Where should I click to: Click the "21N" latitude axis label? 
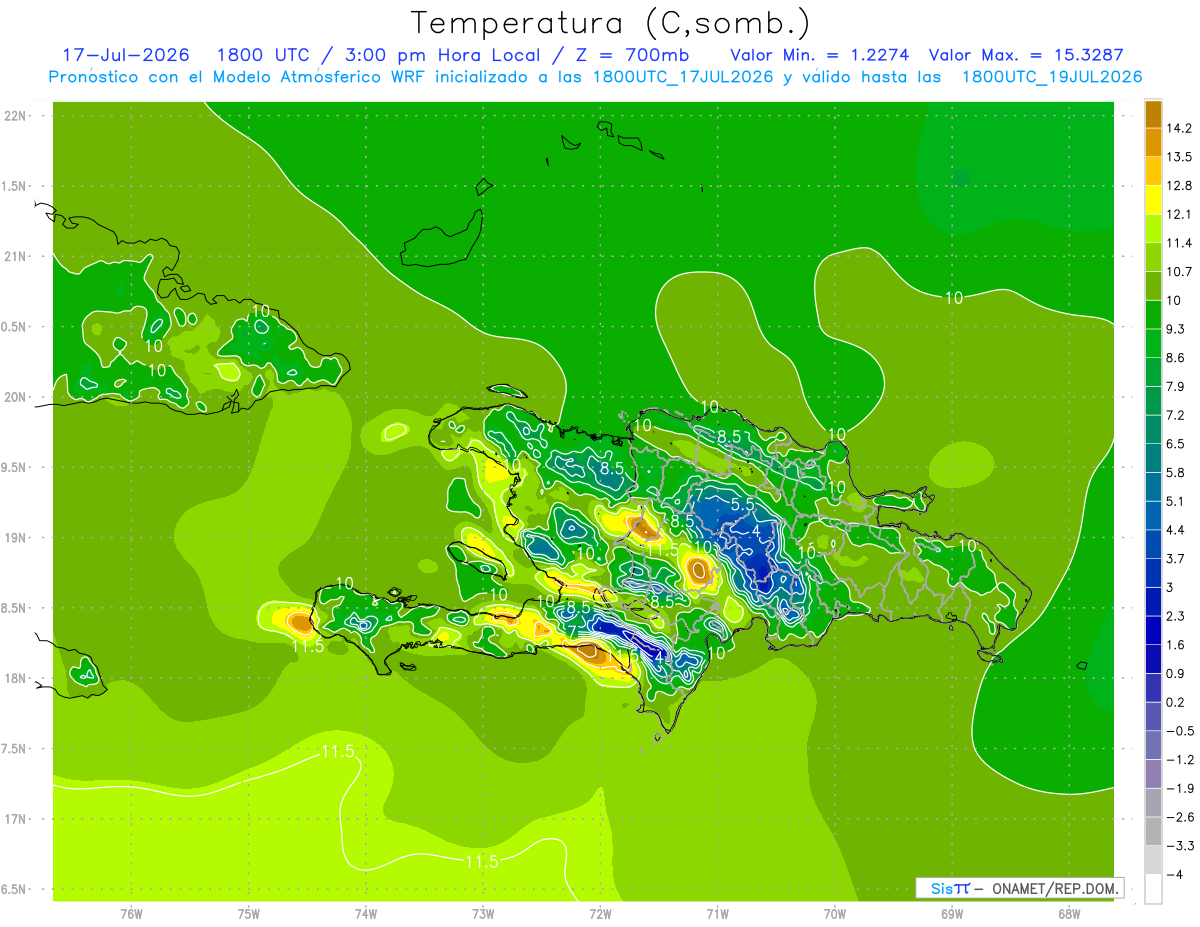16,257
